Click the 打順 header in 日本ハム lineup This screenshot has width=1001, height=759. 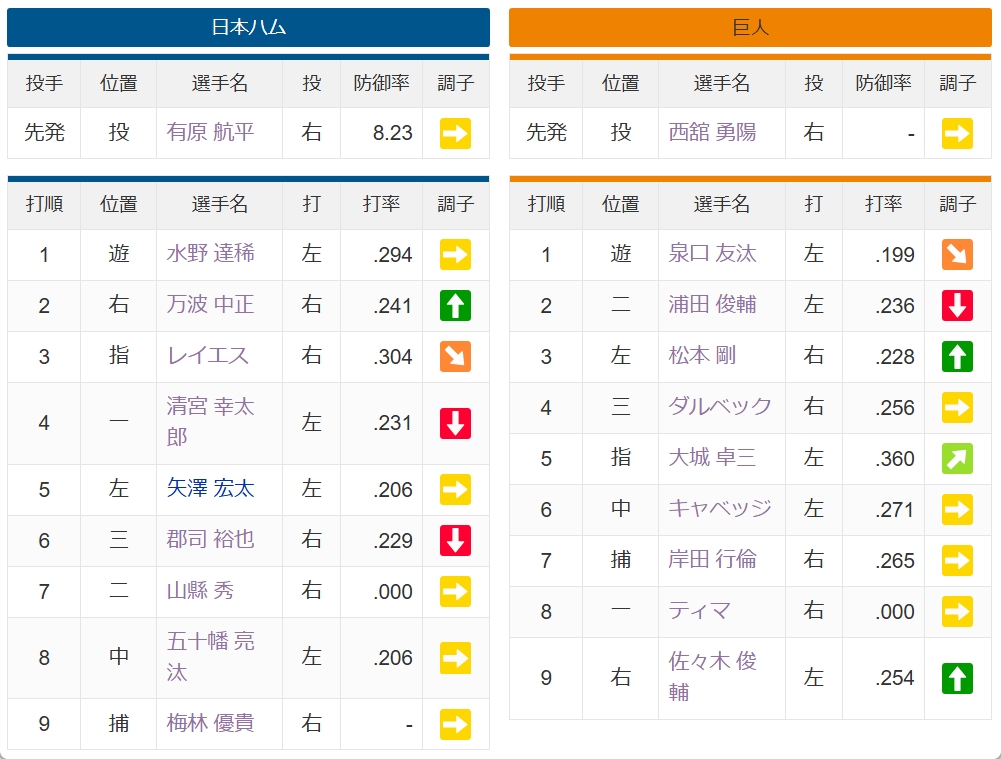pos(44,204)
